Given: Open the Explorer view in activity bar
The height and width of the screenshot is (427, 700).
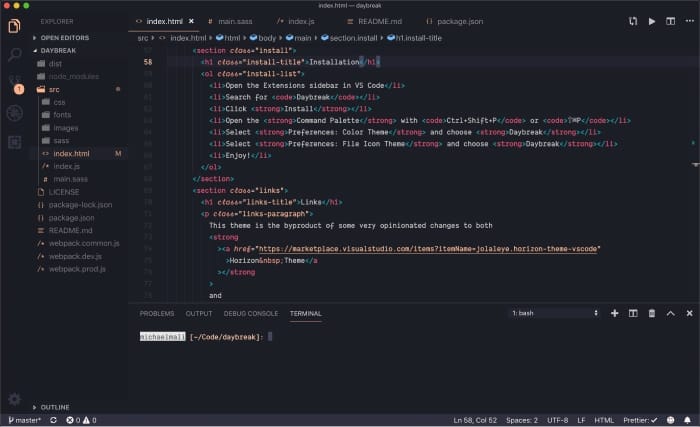Looking at the screenshot, I should click(14, 26).
